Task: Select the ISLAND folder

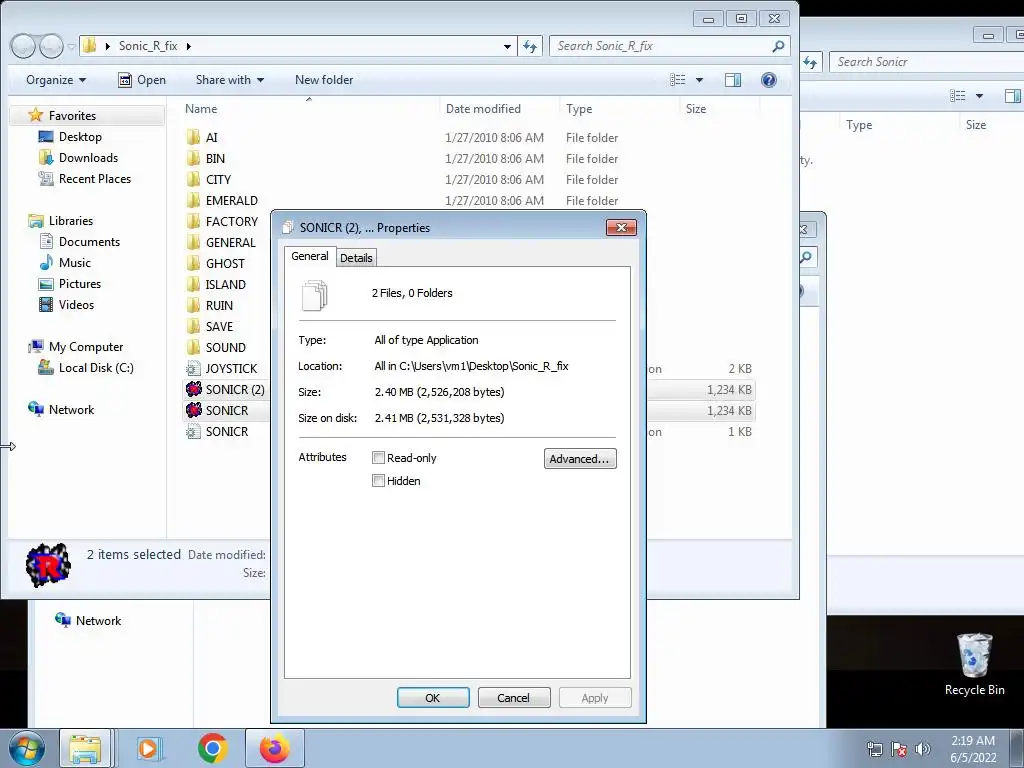Action: 225,284
